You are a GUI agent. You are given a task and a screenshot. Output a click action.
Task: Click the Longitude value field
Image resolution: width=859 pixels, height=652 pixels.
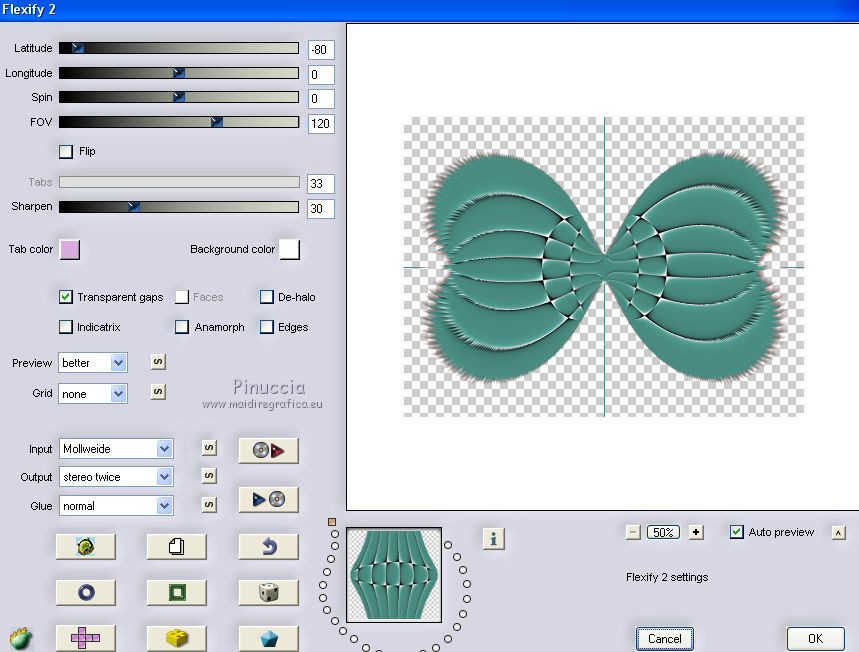pos(321,75)
